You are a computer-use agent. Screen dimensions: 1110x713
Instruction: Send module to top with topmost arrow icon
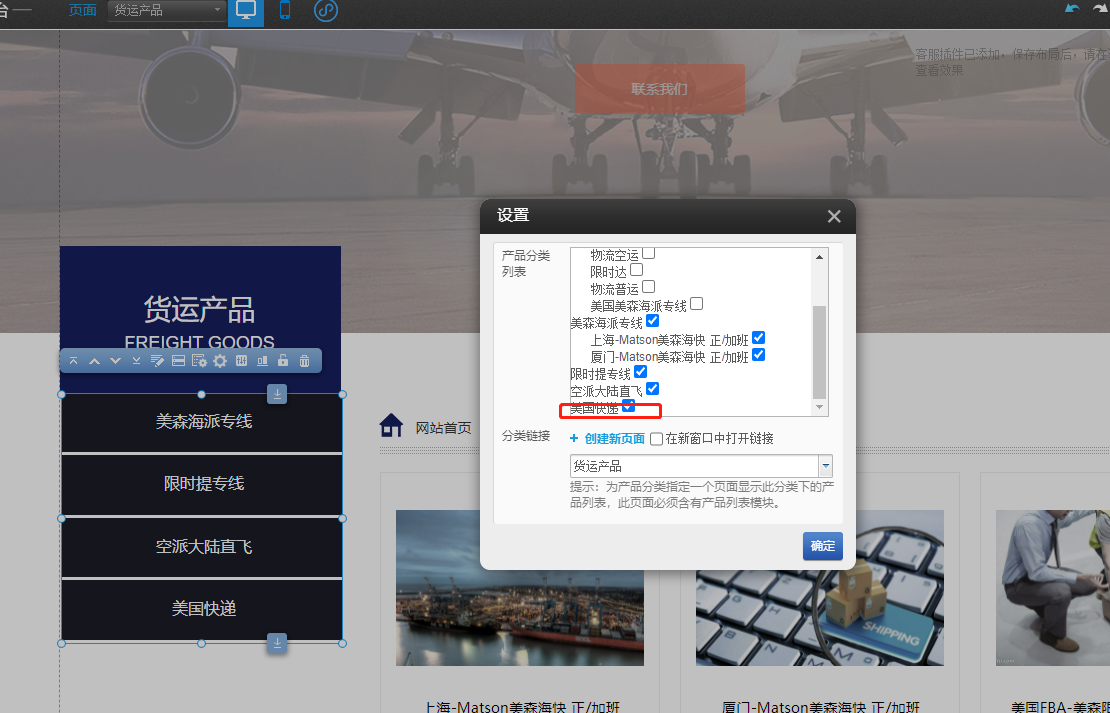(x=74, y=360)
